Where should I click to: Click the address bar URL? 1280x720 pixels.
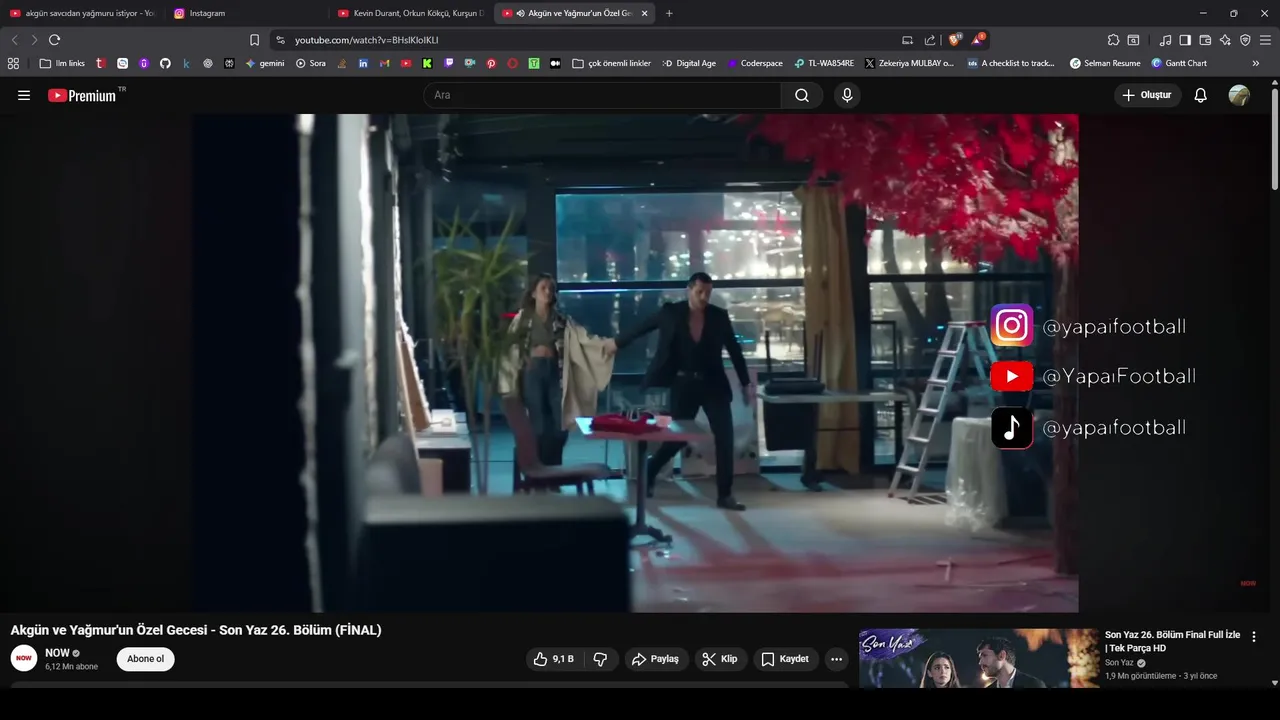[366, 40]
